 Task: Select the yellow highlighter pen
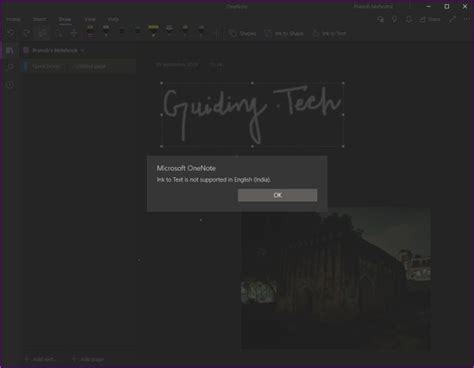click(x=153, y=30)
